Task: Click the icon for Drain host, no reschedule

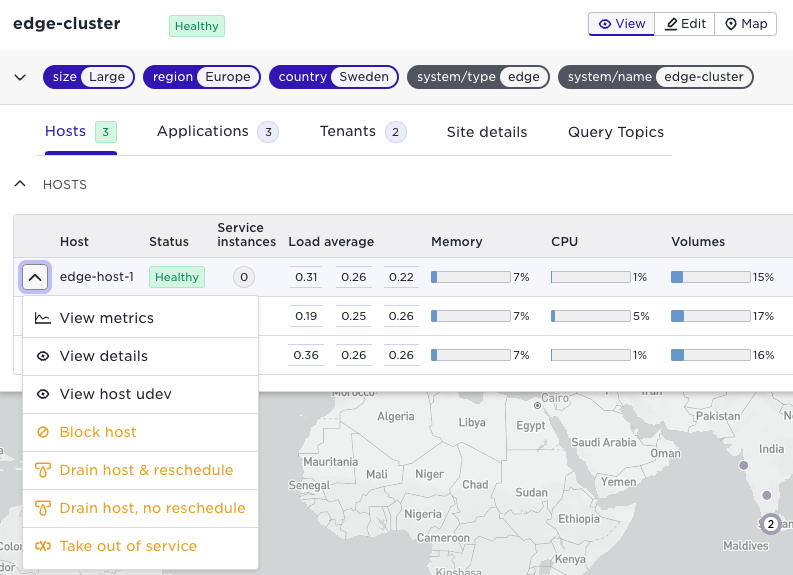Action: click(42, 508)
